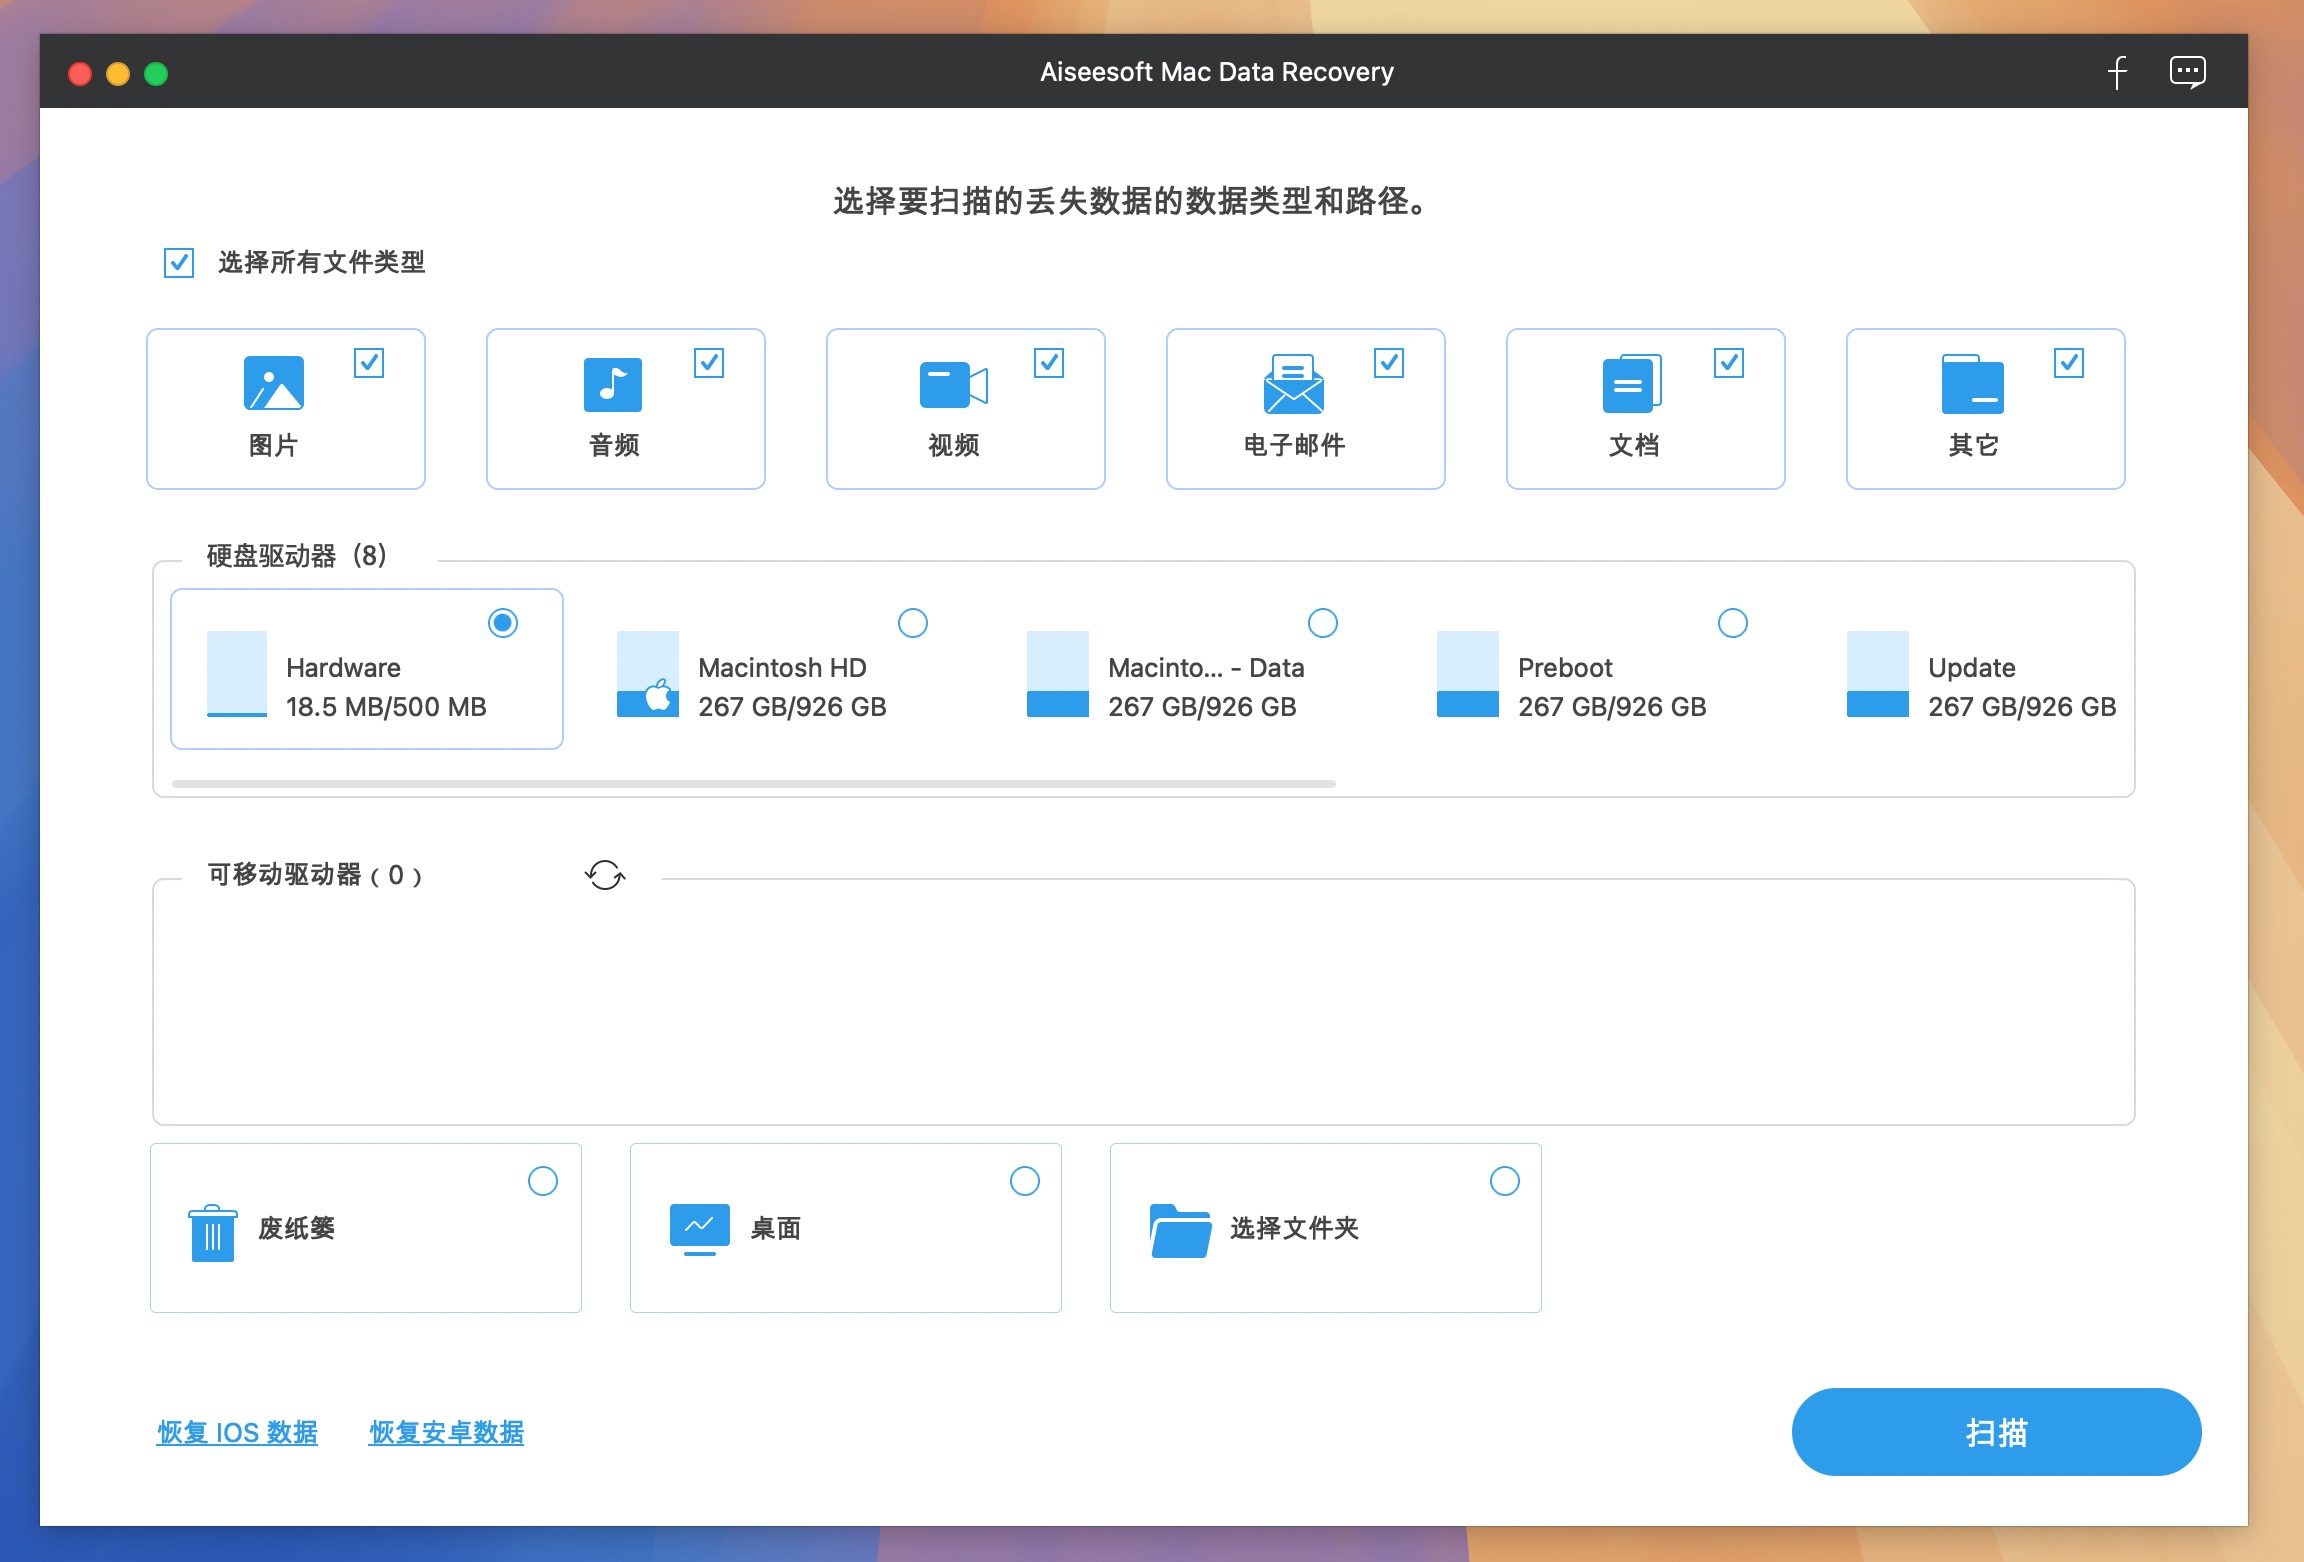Image resolution: width=2304 pixels, height=1562 pixels.
Task: Click the 其它 folder icon
Action: pos(1972,384)
